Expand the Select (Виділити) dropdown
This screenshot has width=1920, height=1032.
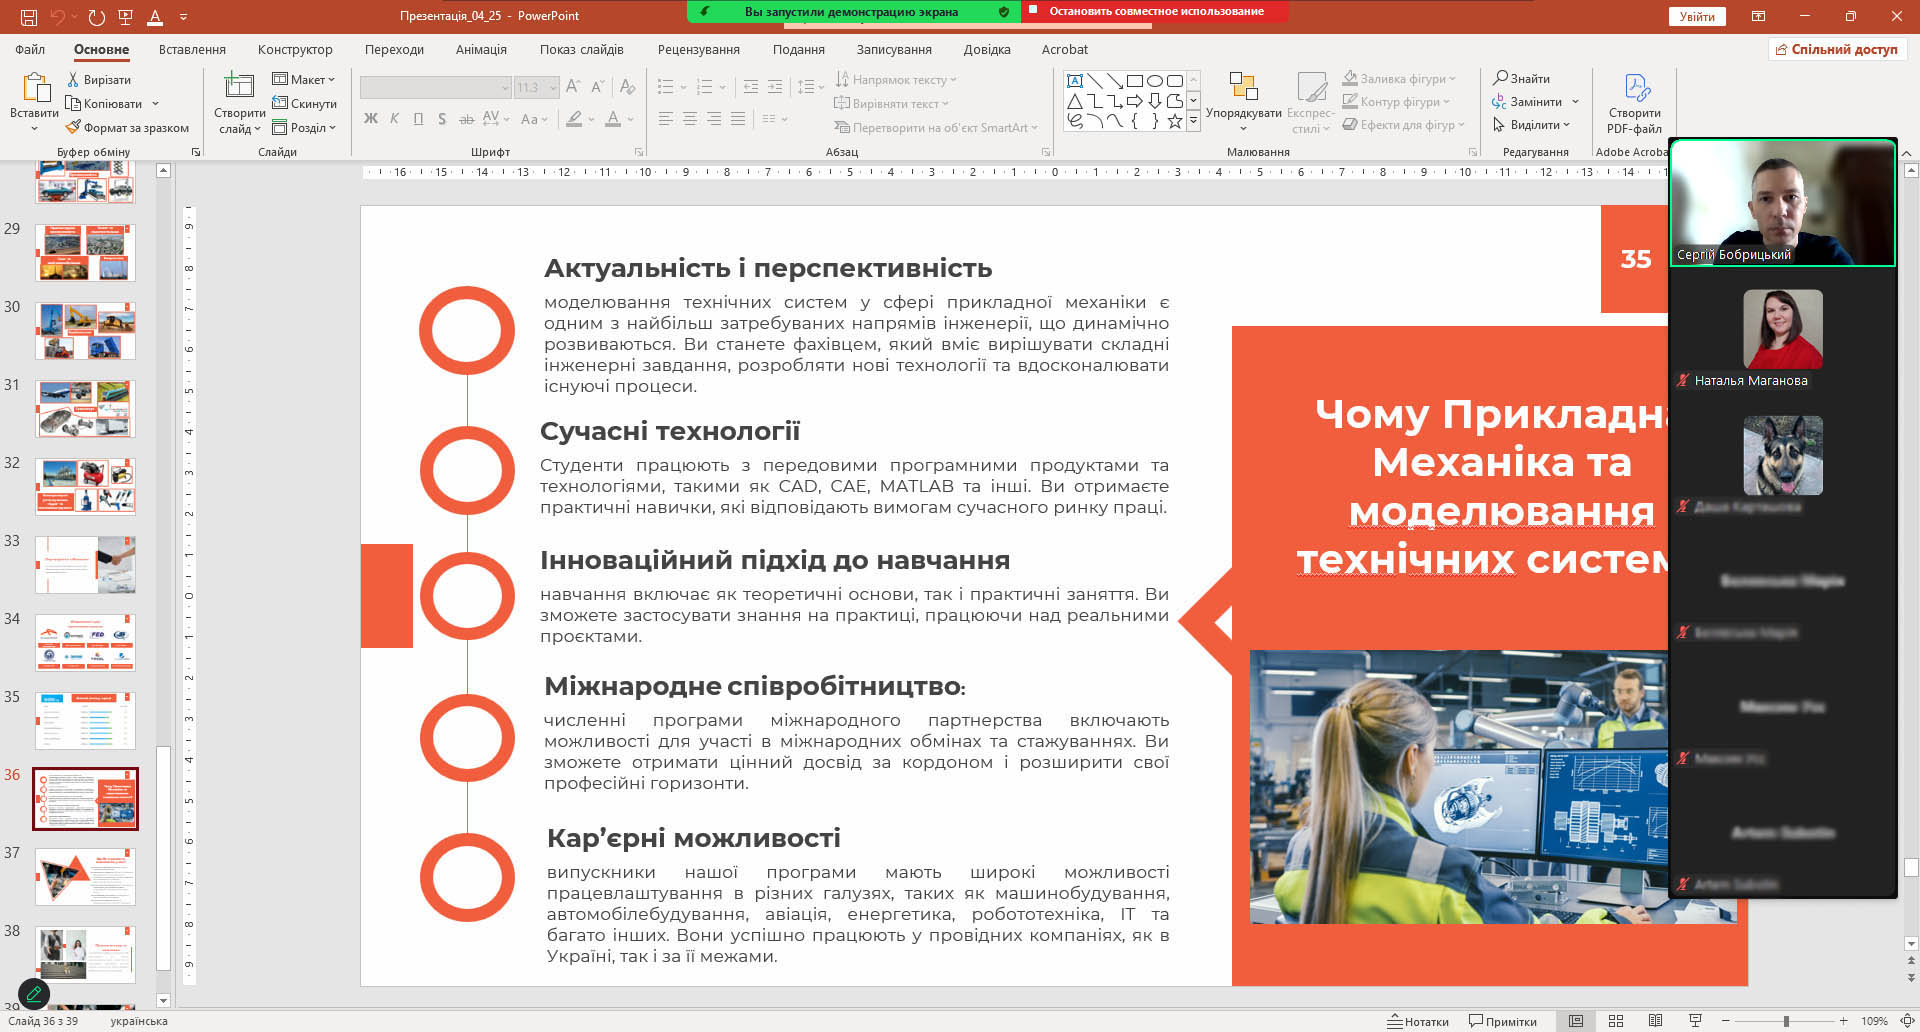point(1532,125)
